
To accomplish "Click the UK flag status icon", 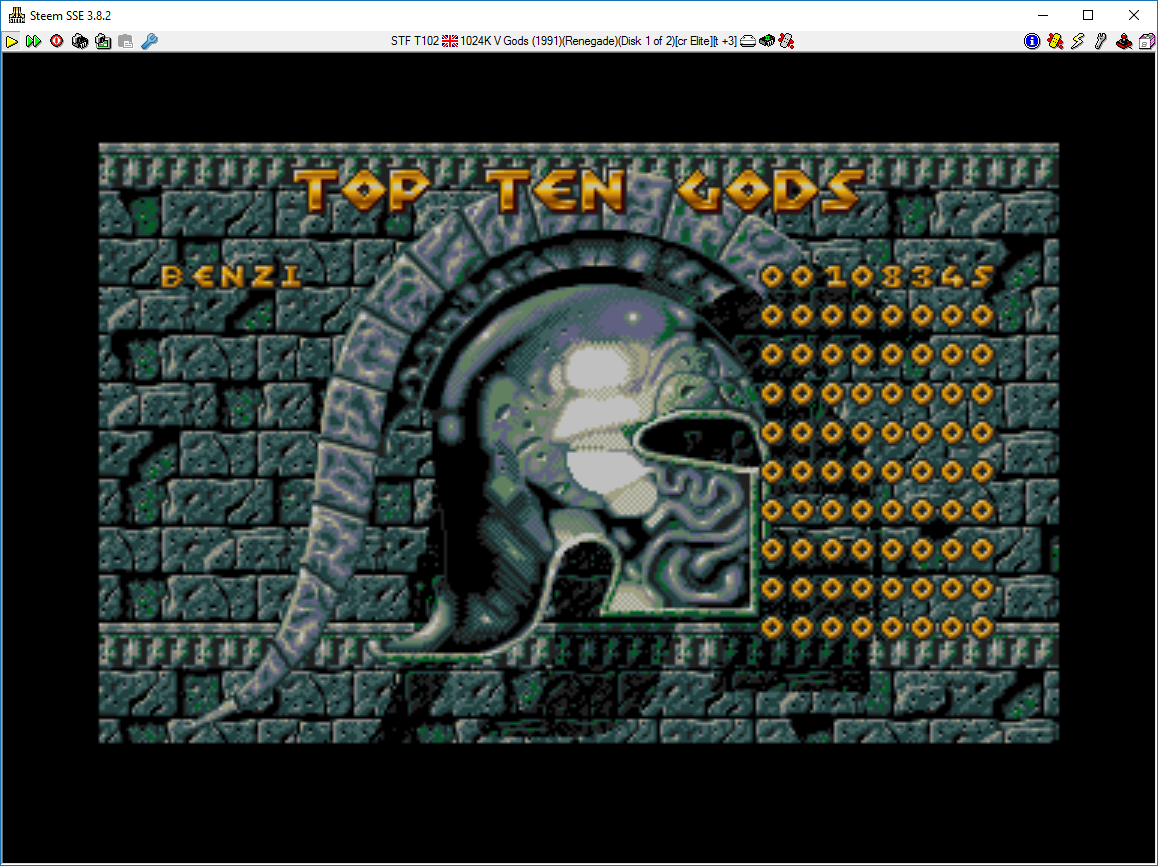I will (x=450, y=41).
